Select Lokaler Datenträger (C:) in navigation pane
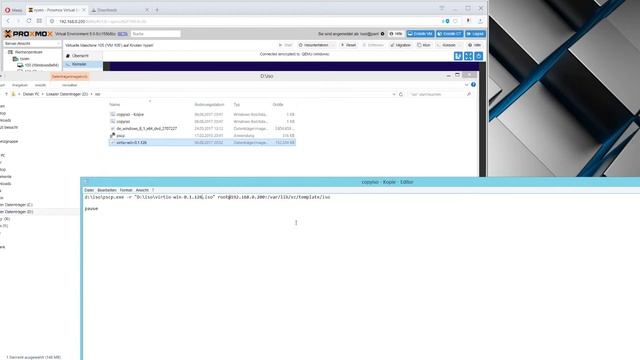The height and width of the screenshot is (360, 640). point(16,205)
